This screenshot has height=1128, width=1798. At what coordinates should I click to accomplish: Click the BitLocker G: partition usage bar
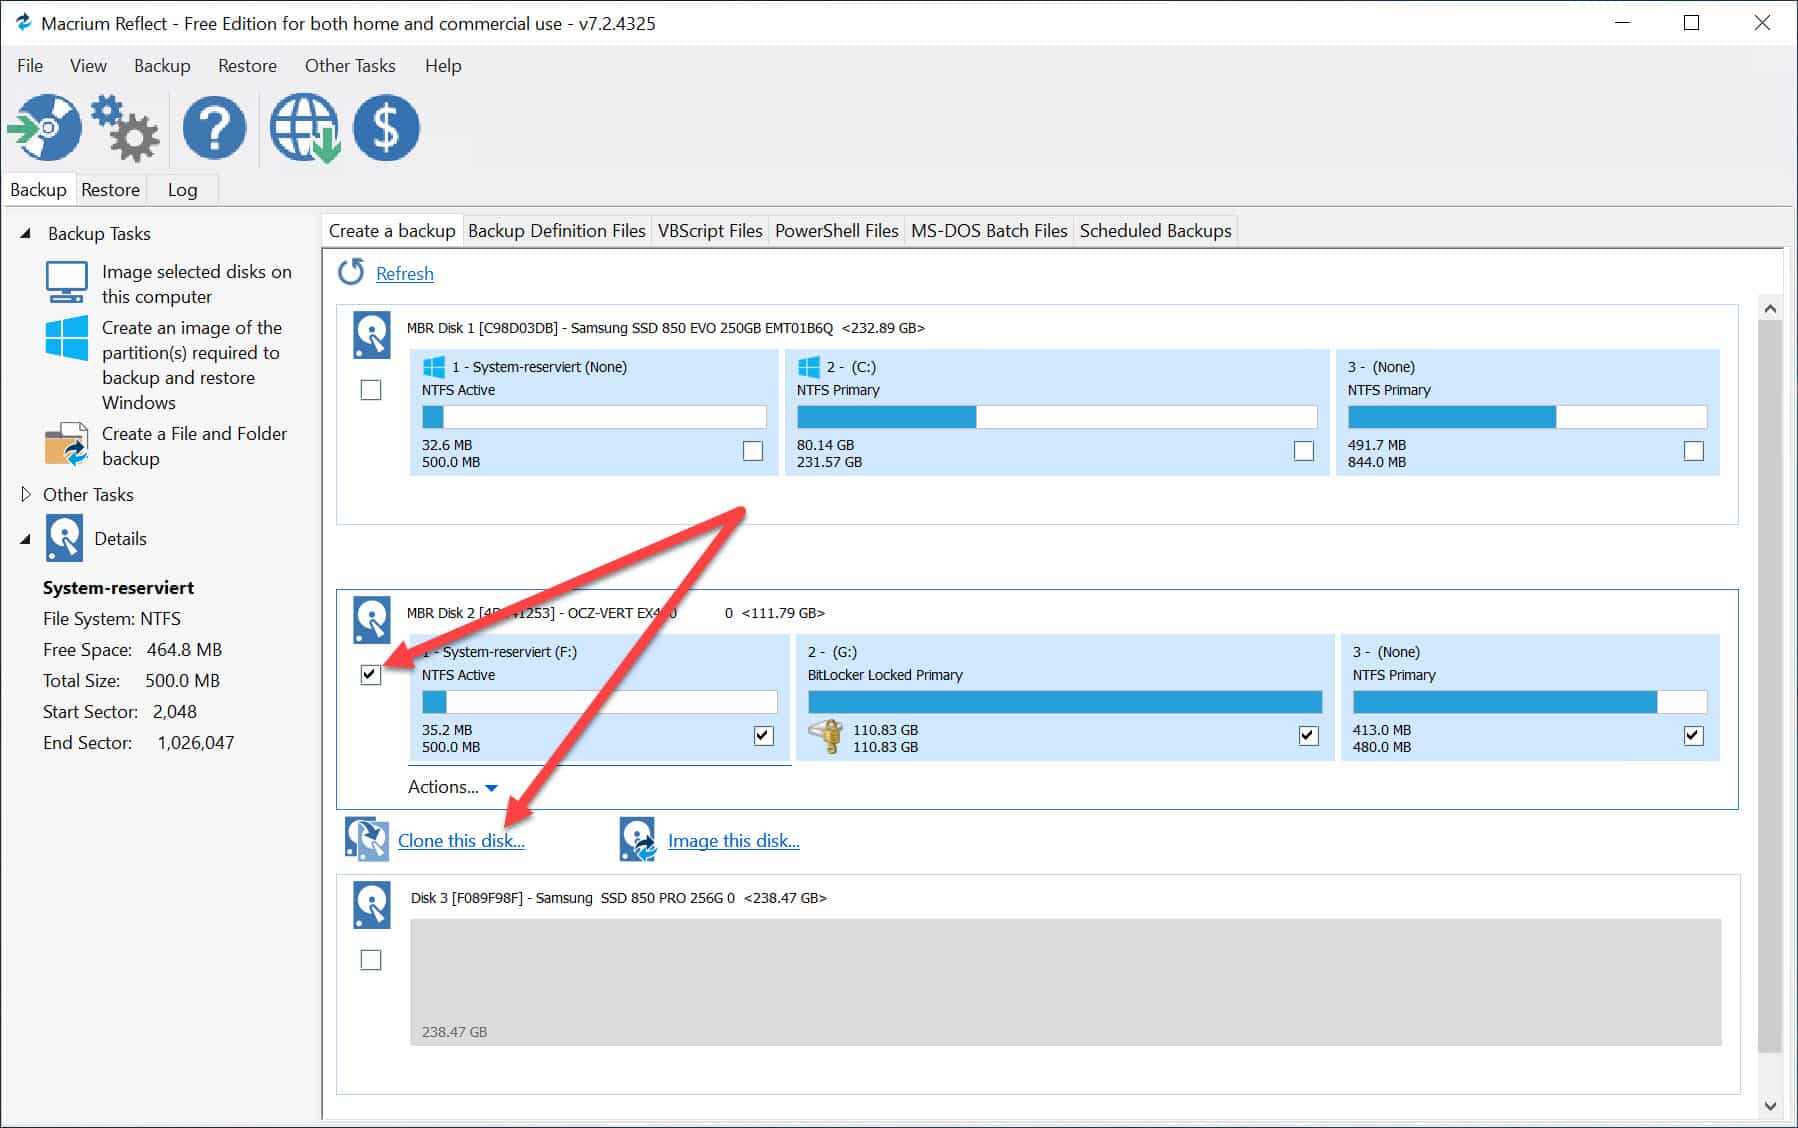(1065, 702)
